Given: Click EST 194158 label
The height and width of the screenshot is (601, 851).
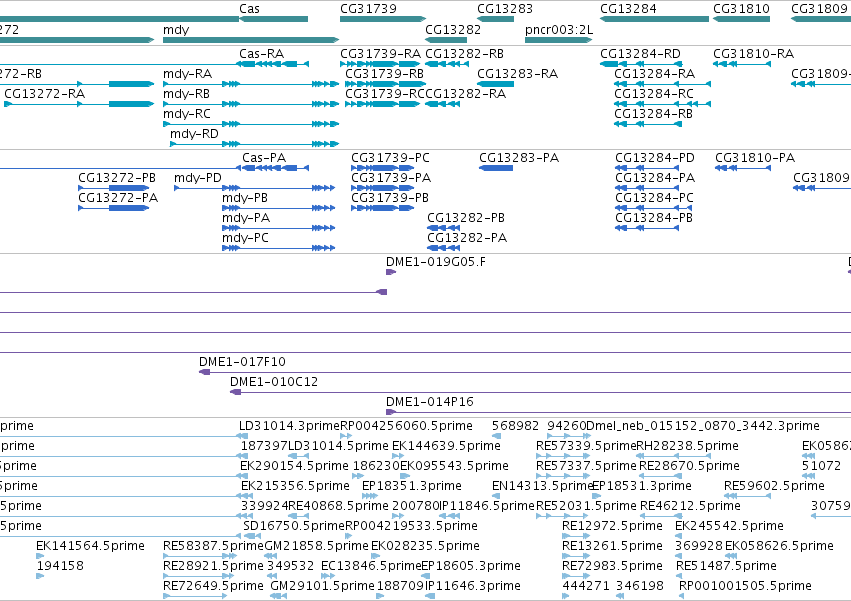Looking at the screenshot, I should [60, 566].
